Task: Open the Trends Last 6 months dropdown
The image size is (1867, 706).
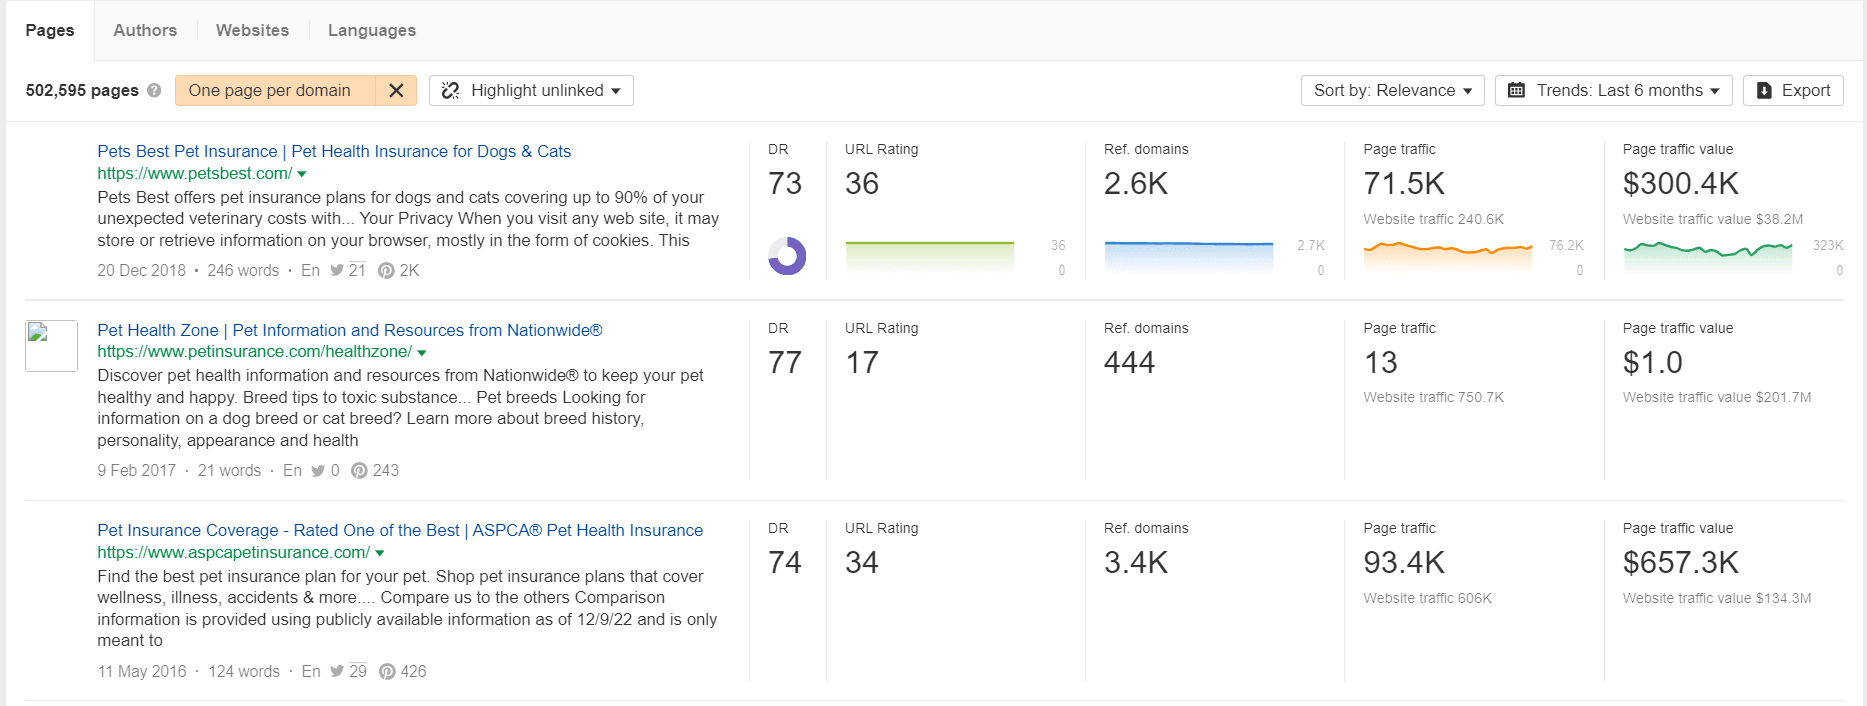Action: [1613, 90]
